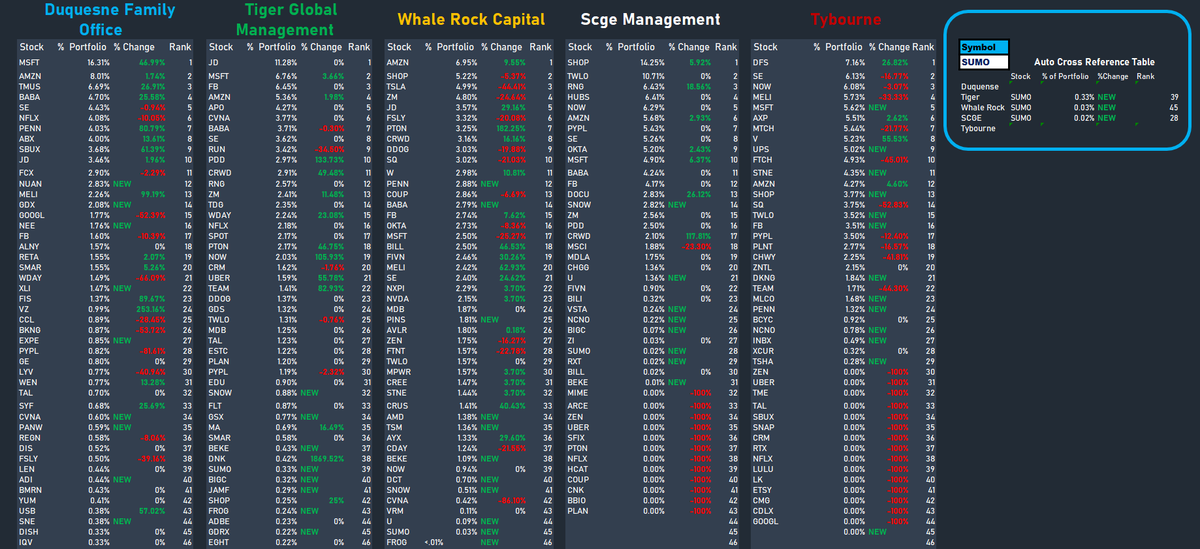Select the MSCI ticker cell
The width and height of the screenshot is (1200, 549).
click(x=578, y=246)
